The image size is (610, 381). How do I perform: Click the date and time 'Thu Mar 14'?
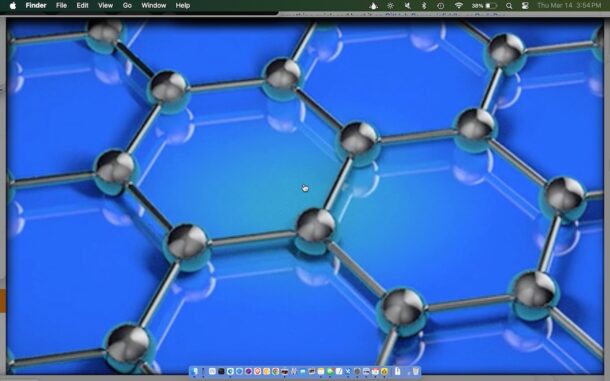(x=569, y=5)
